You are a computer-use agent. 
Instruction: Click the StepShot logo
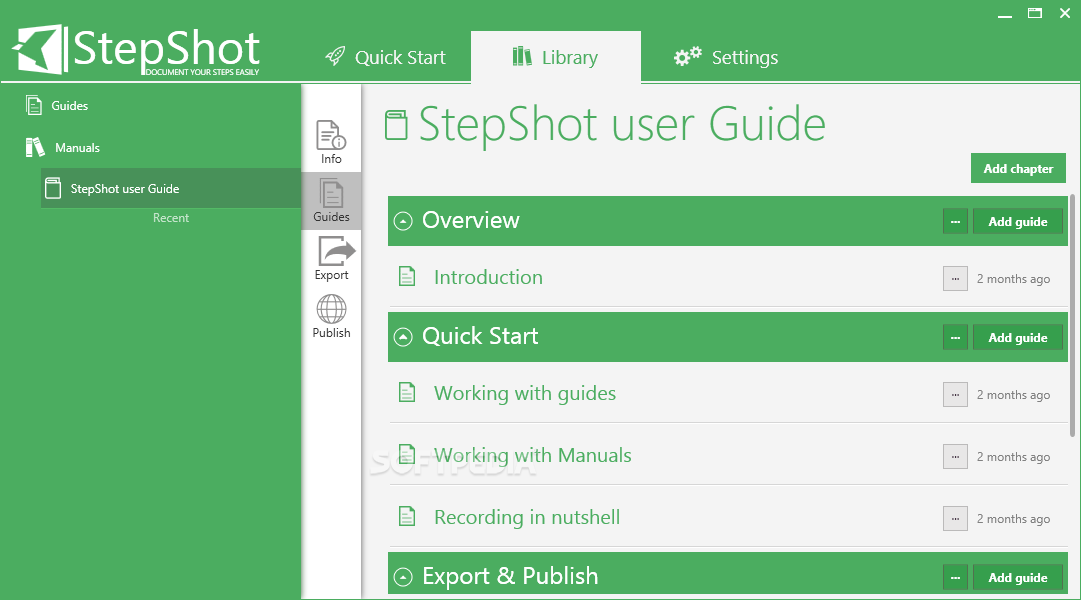click(136, 50)
